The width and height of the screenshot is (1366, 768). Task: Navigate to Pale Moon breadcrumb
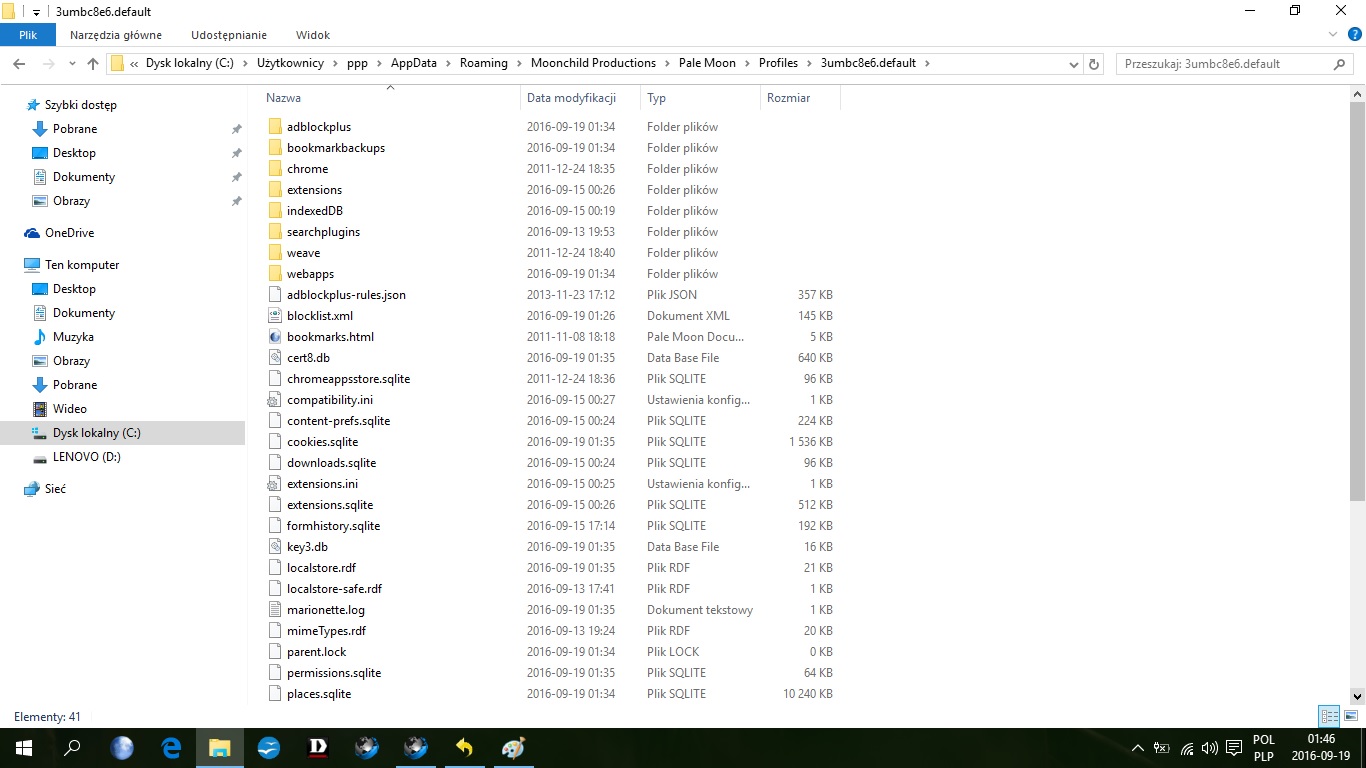[x=707, y=63]
